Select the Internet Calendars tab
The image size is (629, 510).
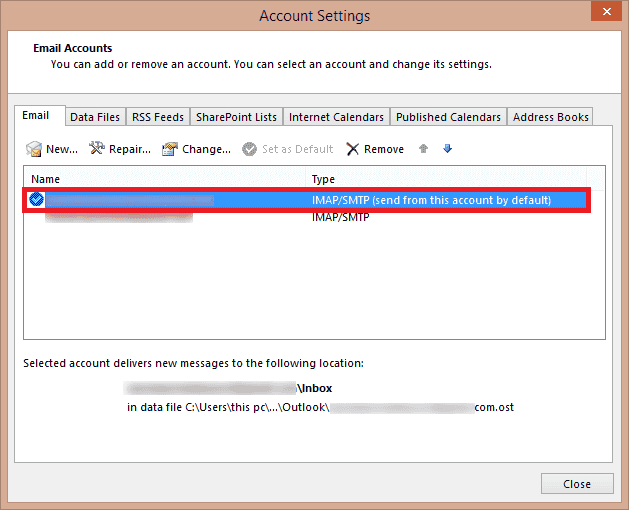pos(337,117)
